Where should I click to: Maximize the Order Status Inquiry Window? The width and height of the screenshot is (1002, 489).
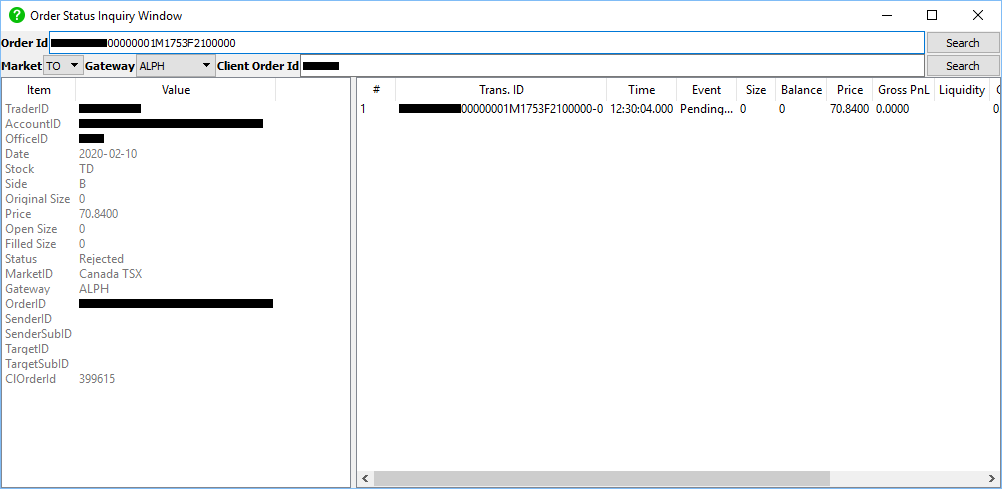tap(932, 16)
